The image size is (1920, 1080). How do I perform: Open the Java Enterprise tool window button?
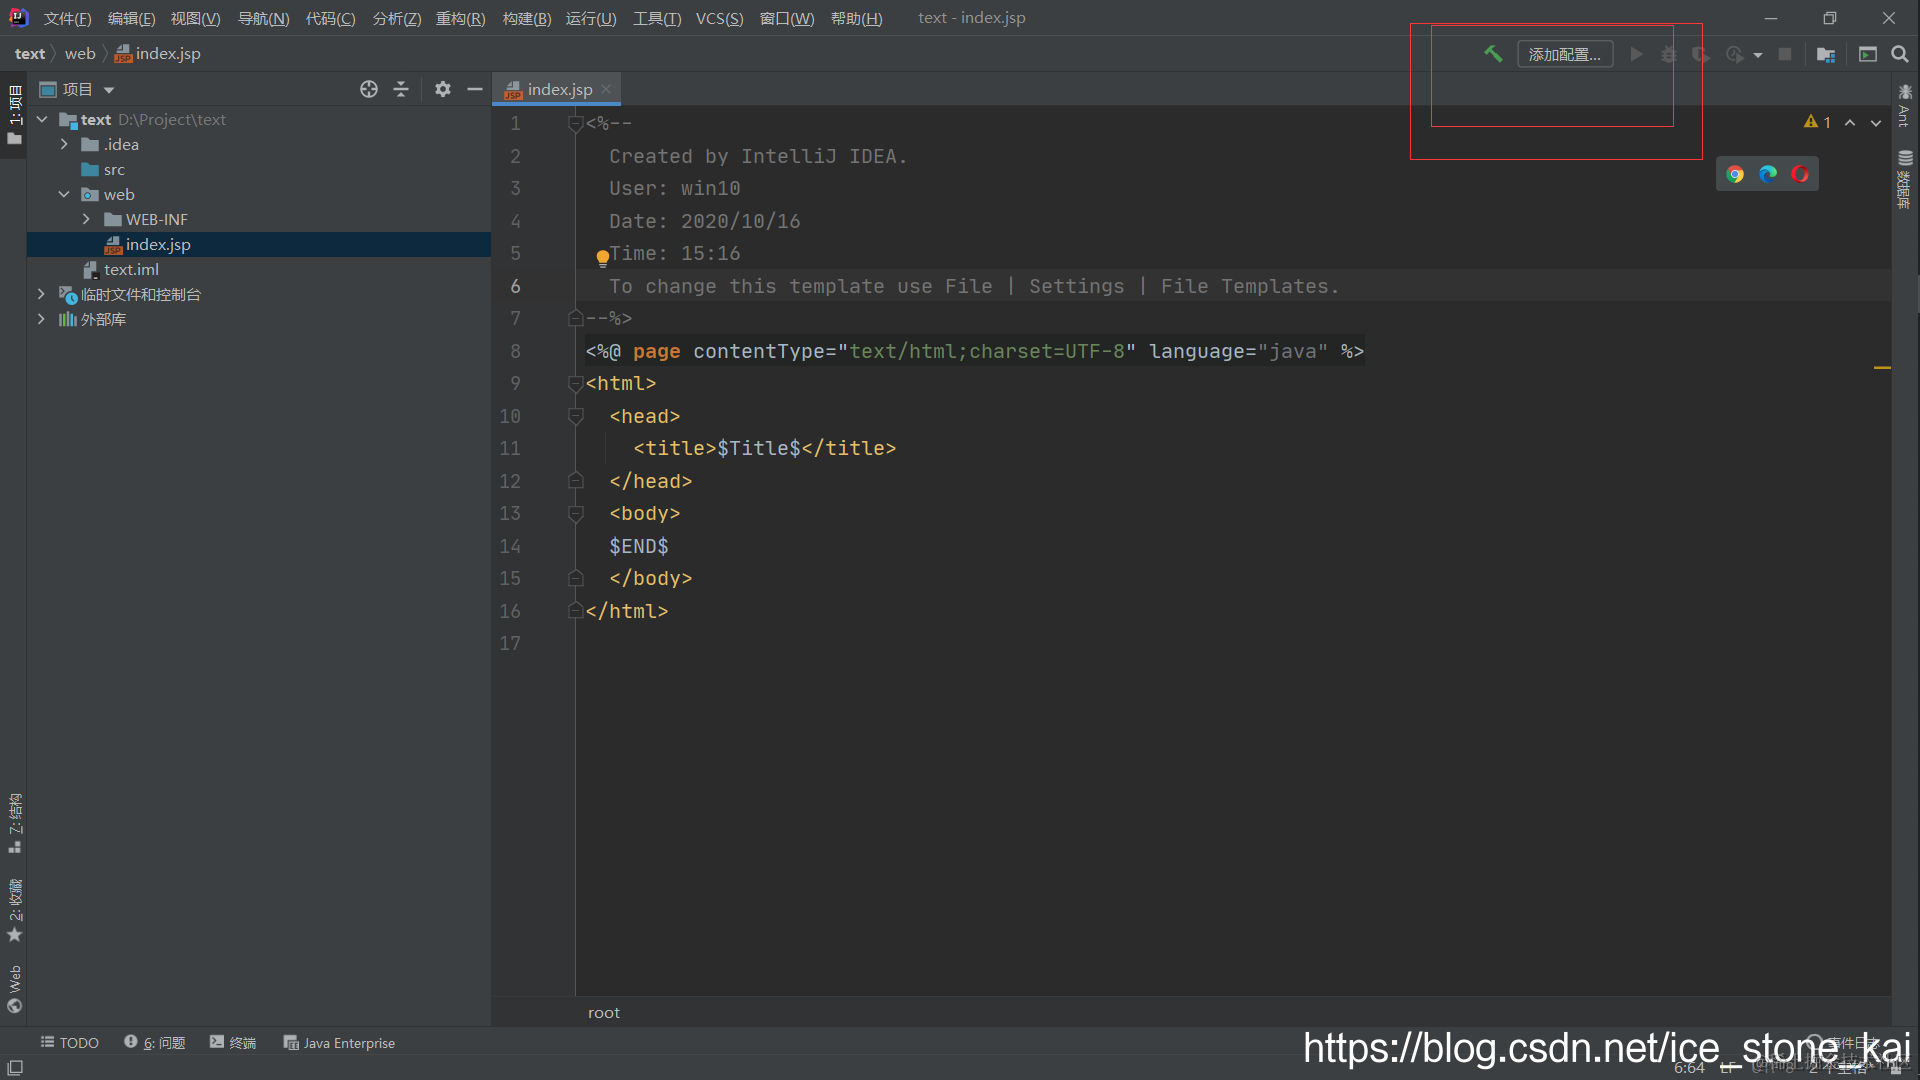(x=339, y=1042)
